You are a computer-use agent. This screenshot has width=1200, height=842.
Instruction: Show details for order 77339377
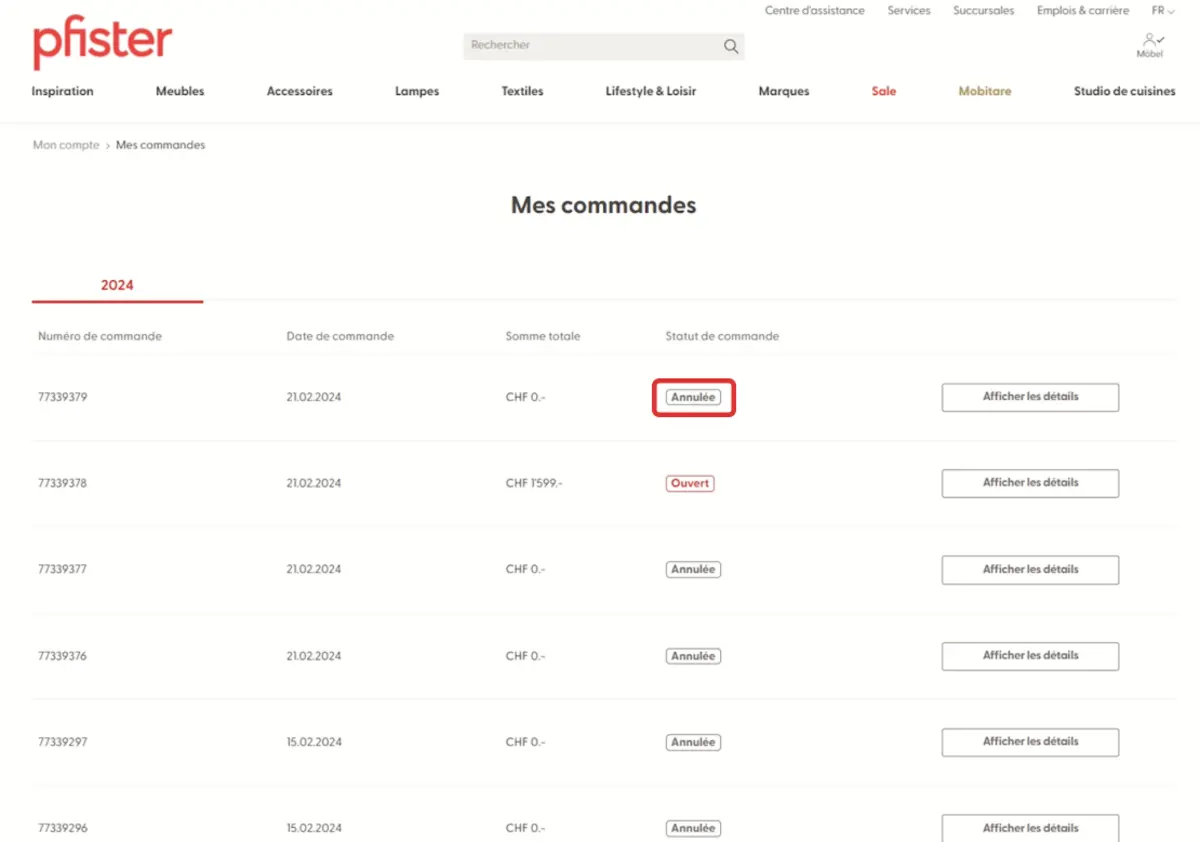[1030, 570]
